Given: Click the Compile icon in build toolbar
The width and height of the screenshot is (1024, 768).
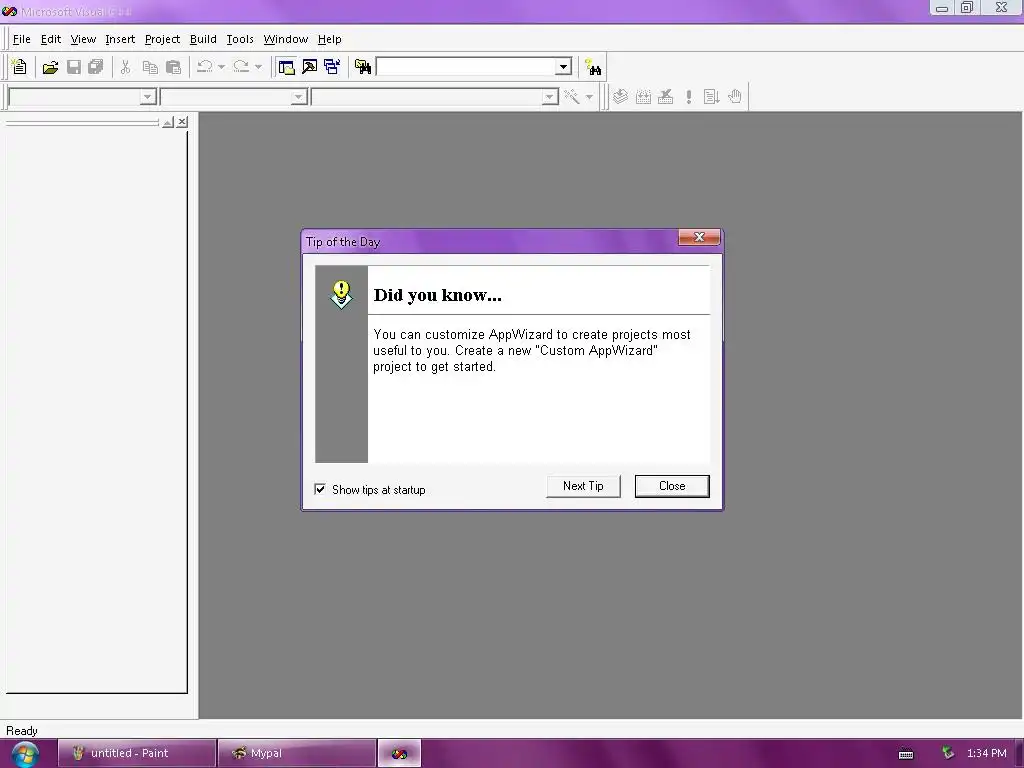Looking at the screenshot, I should click(620, 97).
